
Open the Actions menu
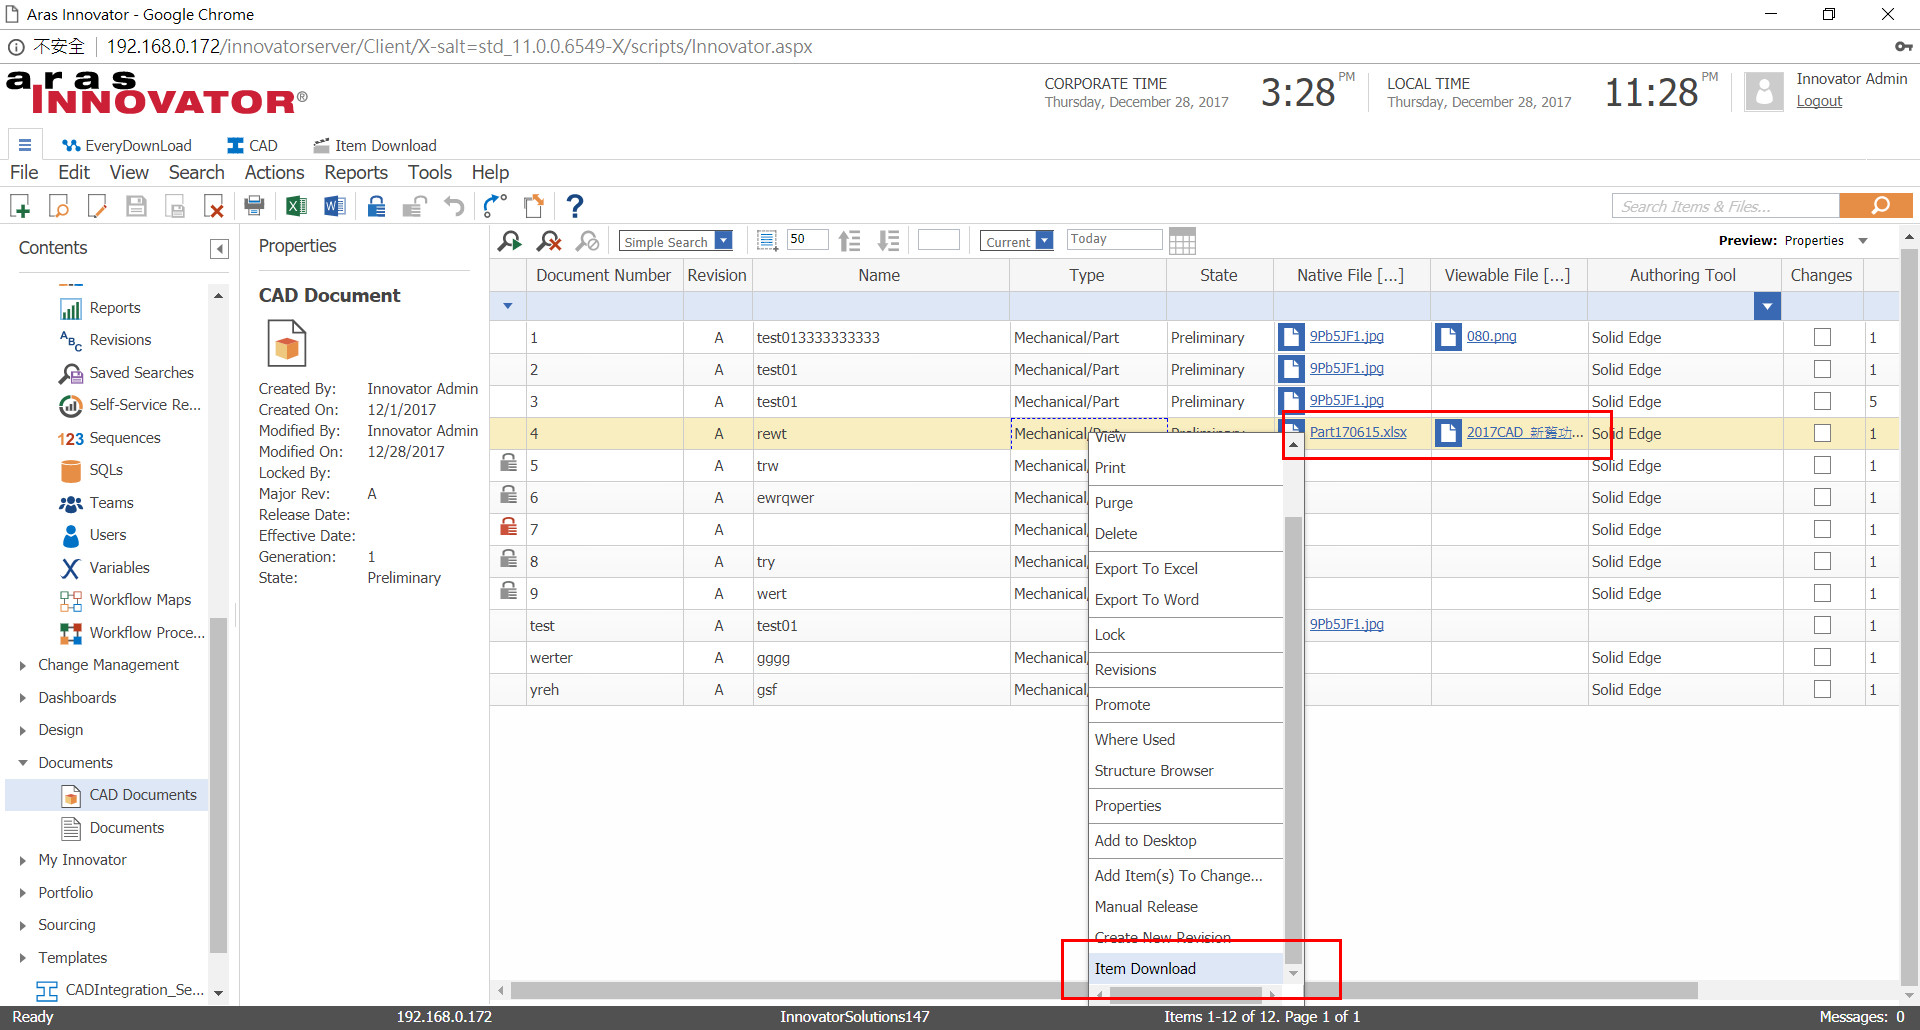274,173
